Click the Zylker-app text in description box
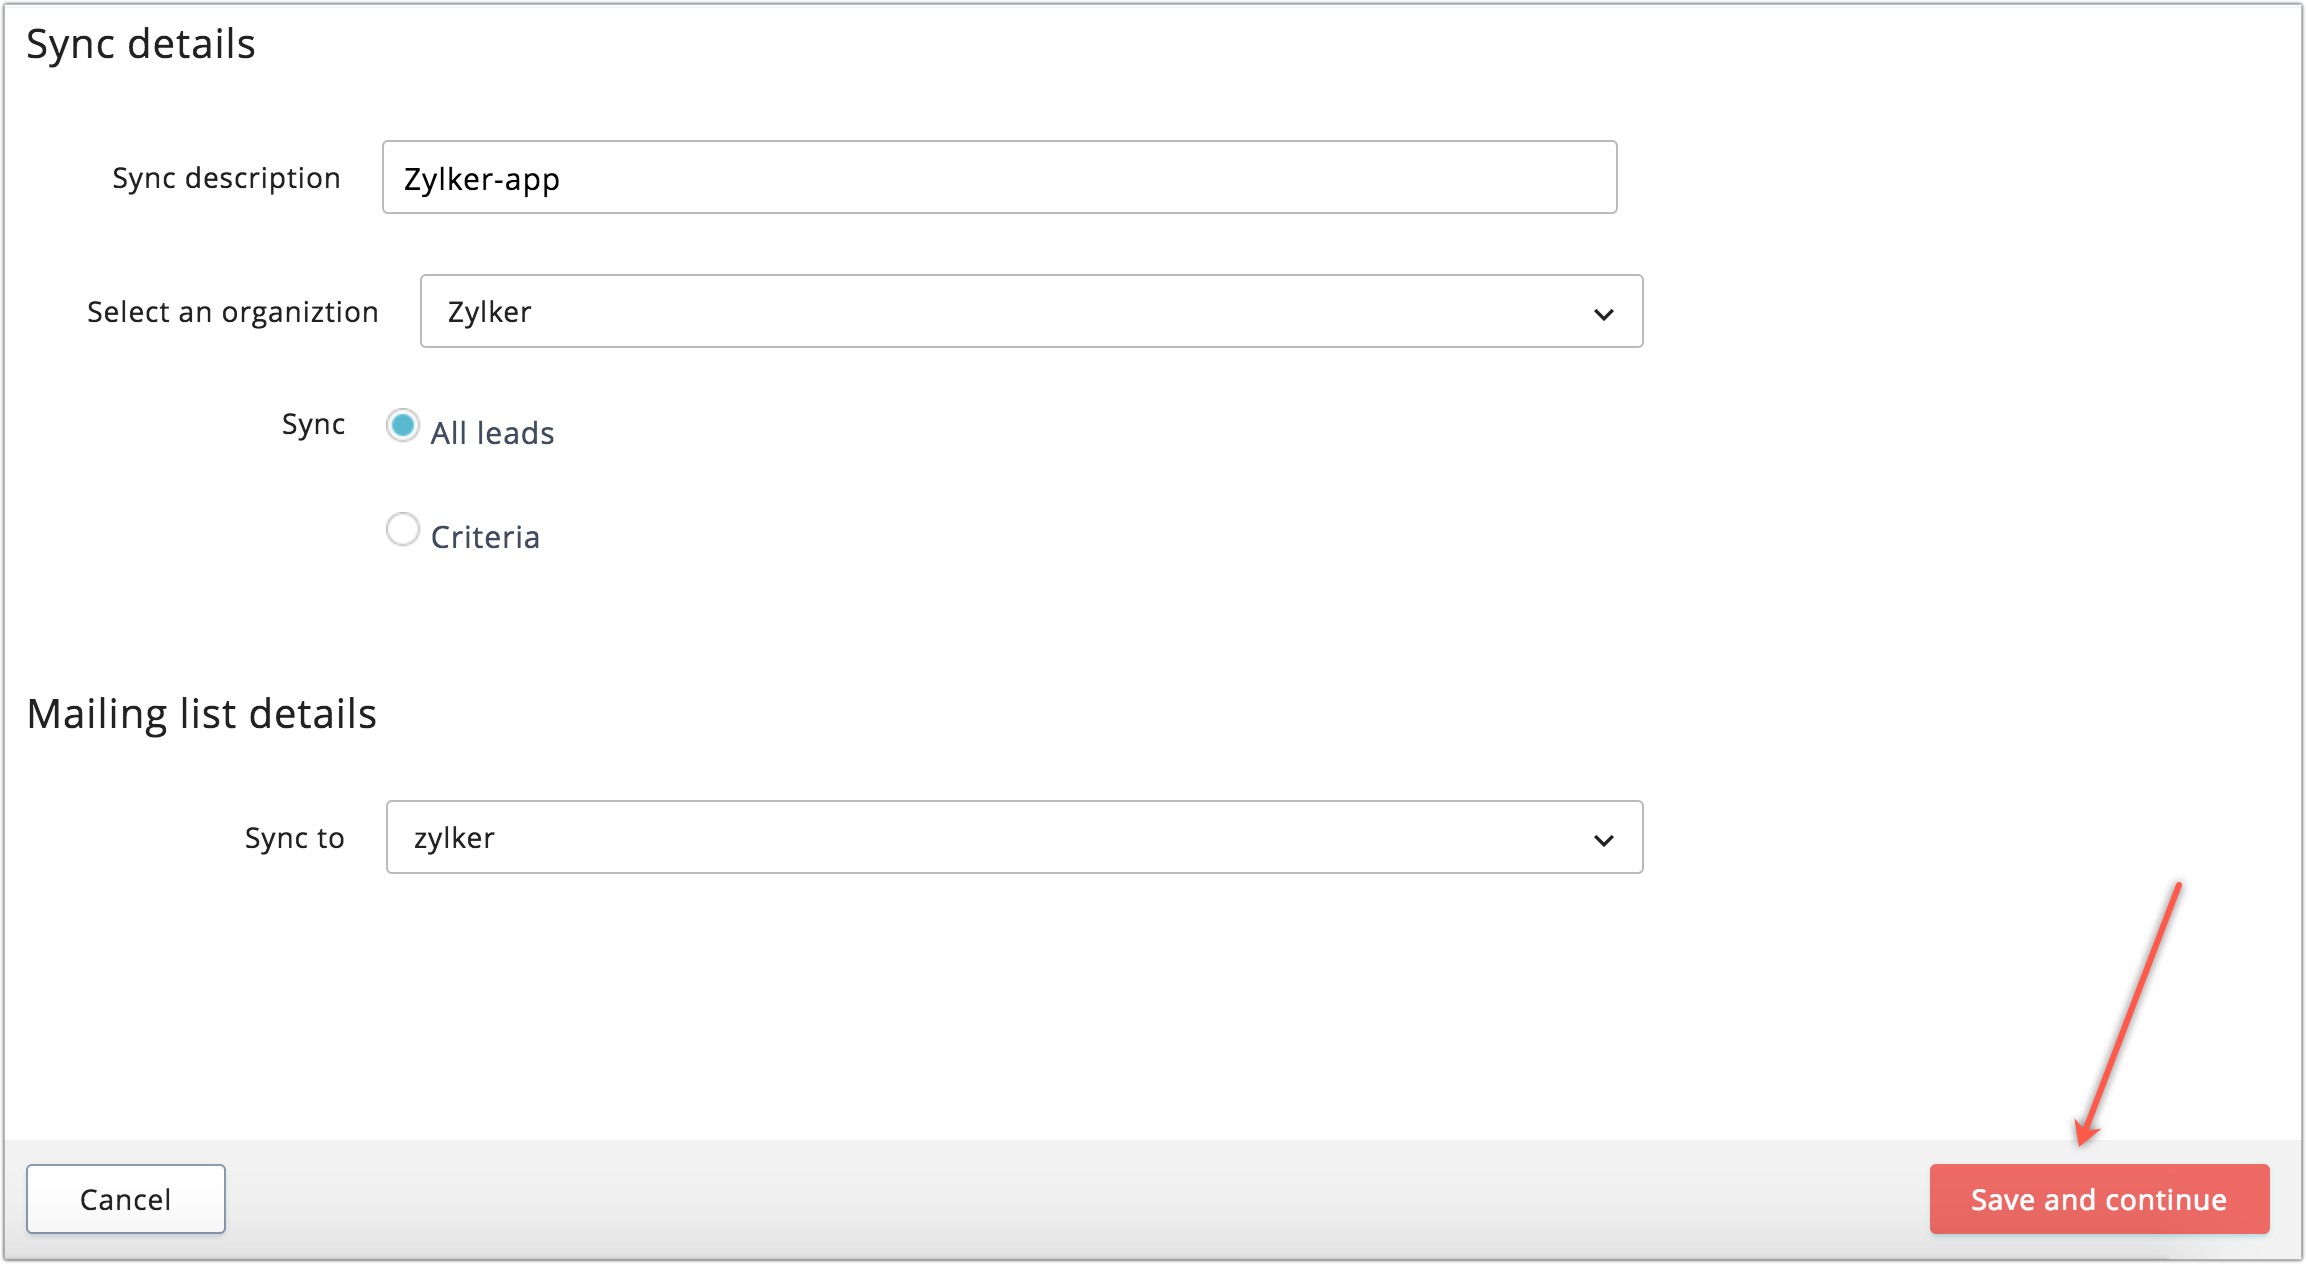This screenshot has width=2306, height=1264. click(x=481, y=180)
